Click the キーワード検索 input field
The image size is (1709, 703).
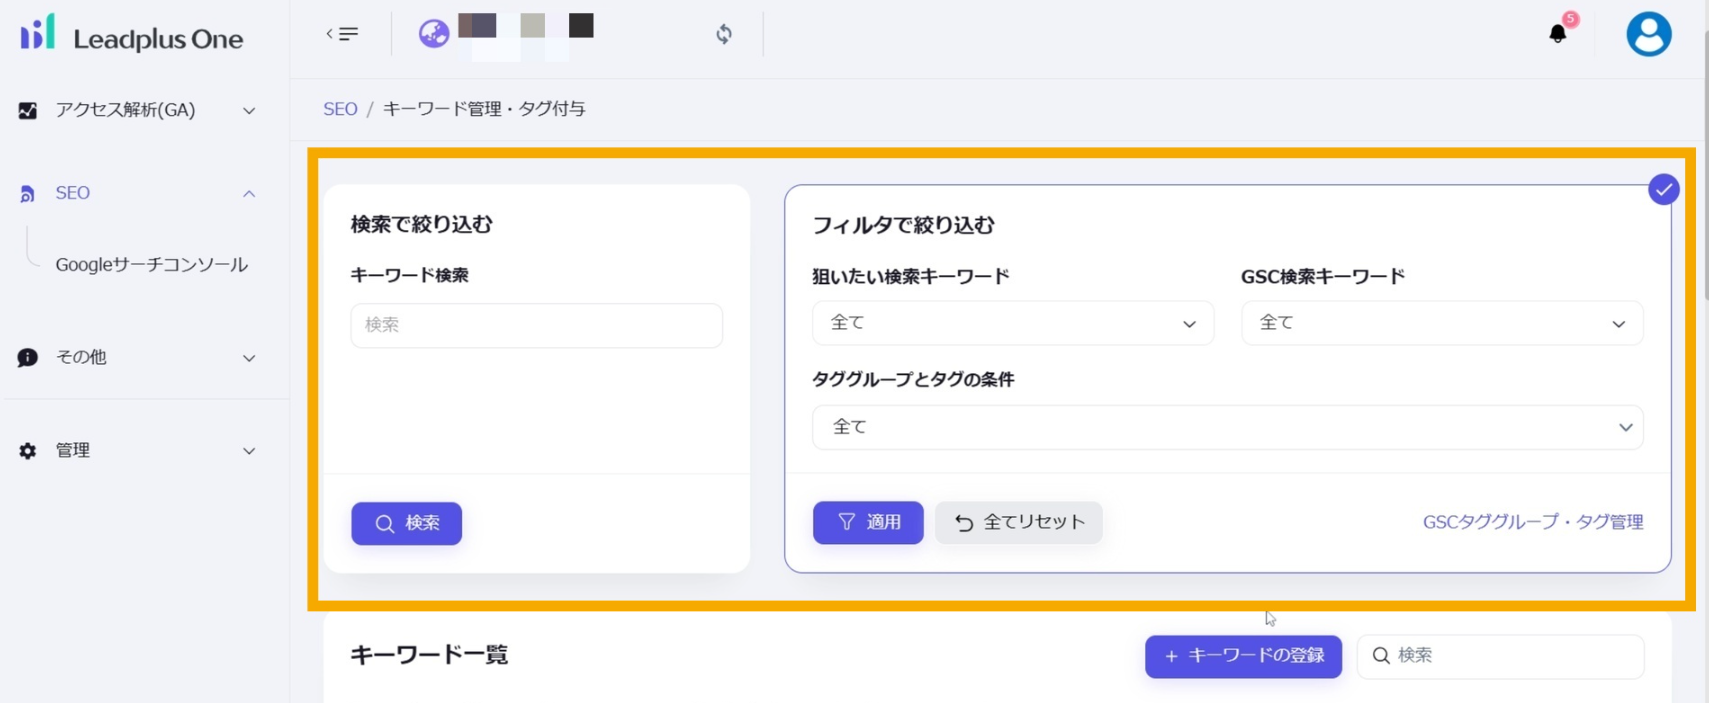point(536,325)
